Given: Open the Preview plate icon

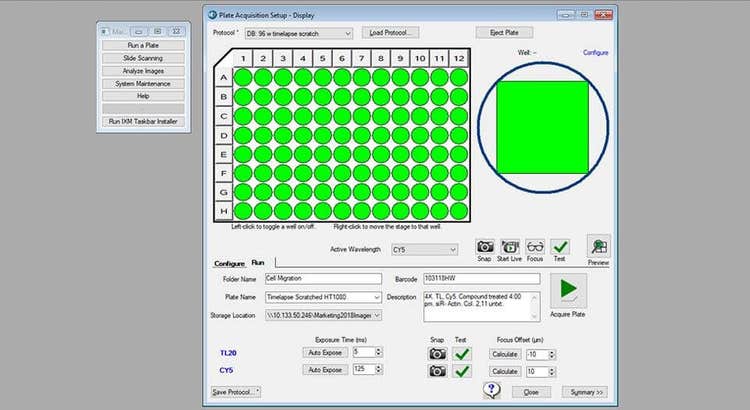Looking at the screenshot, I should [x=598, y=246].
